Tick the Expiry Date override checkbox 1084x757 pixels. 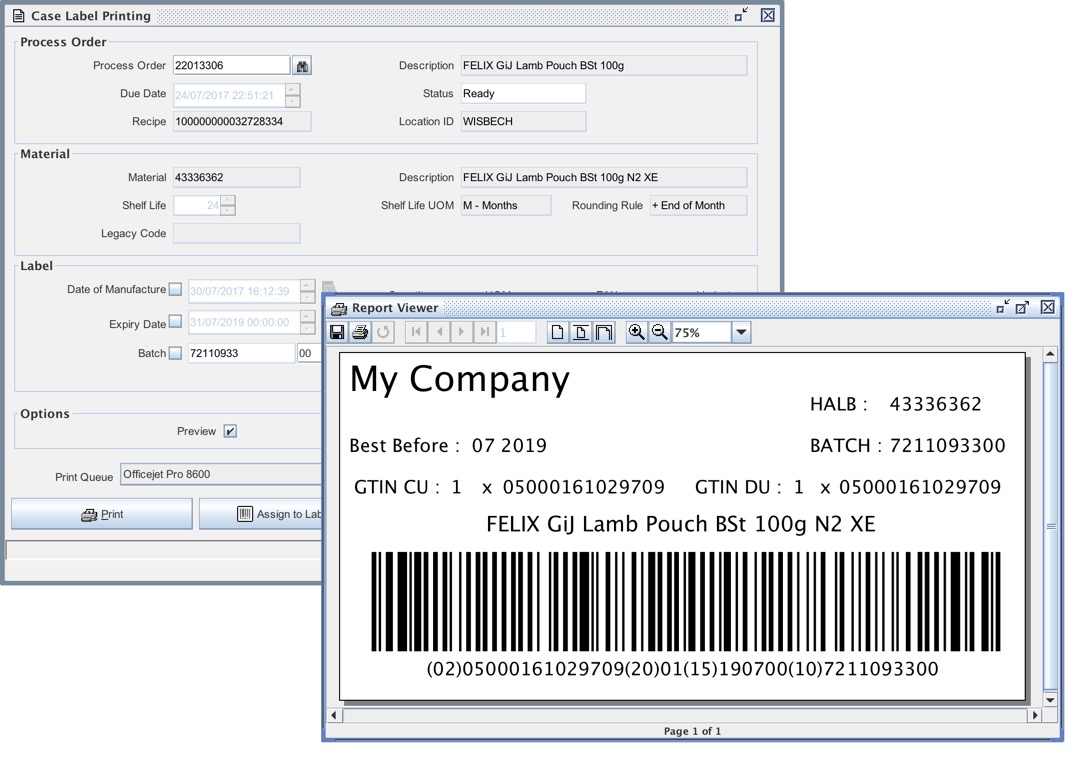click(x=175, y=322)
